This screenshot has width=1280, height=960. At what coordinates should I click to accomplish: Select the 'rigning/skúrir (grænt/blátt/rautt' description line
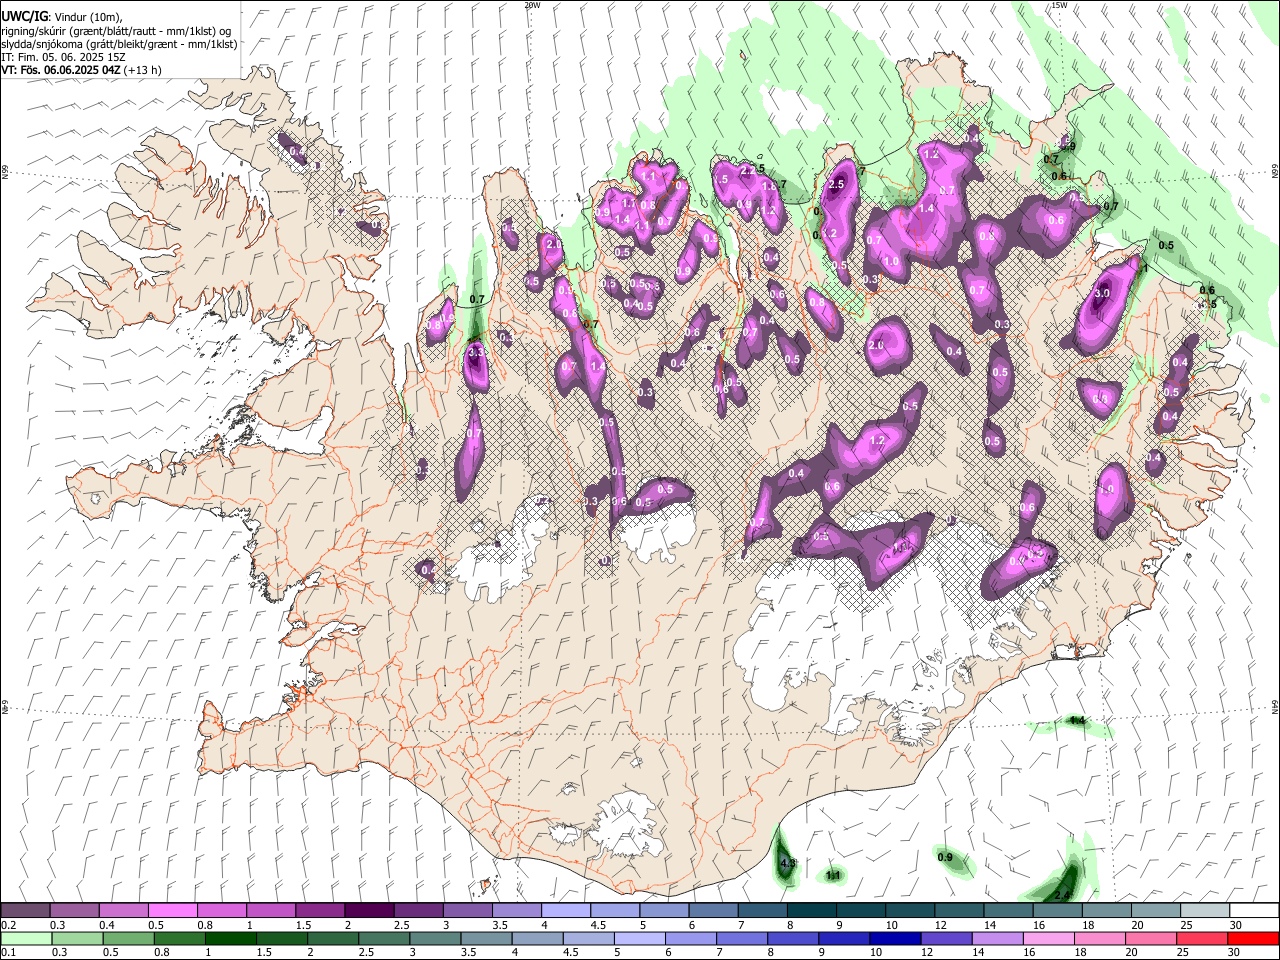tap(116, 31)
